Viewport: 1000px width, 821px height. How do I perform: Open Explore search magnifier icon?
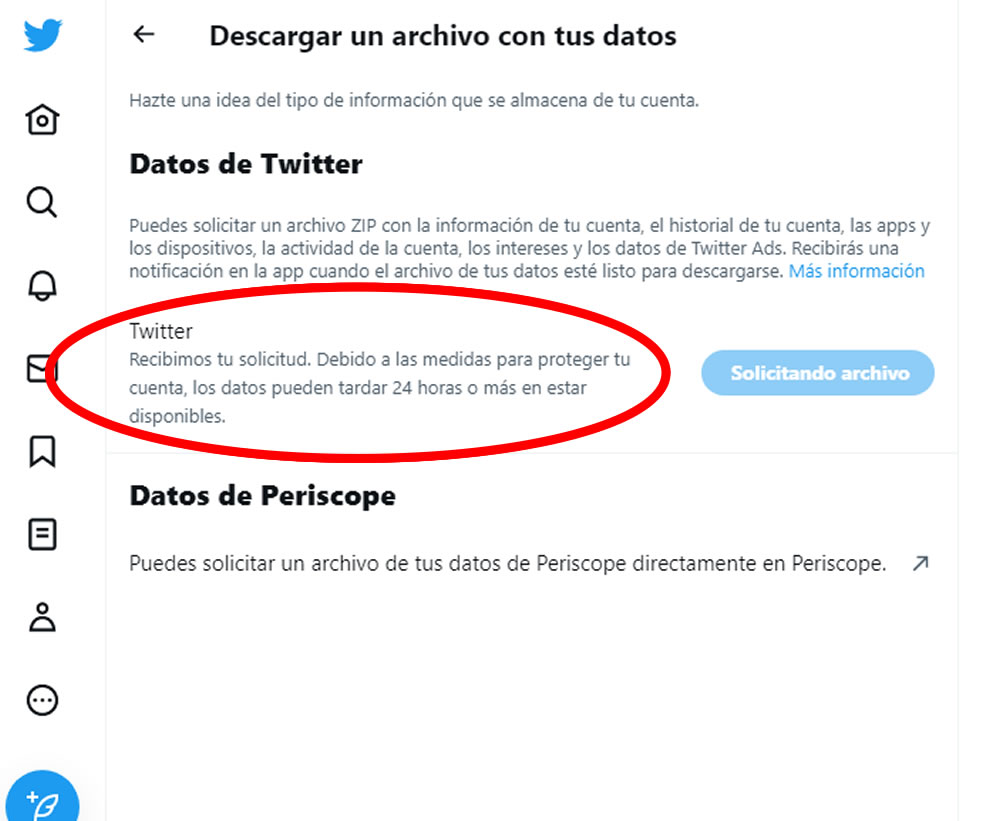[x=42, y=202]
